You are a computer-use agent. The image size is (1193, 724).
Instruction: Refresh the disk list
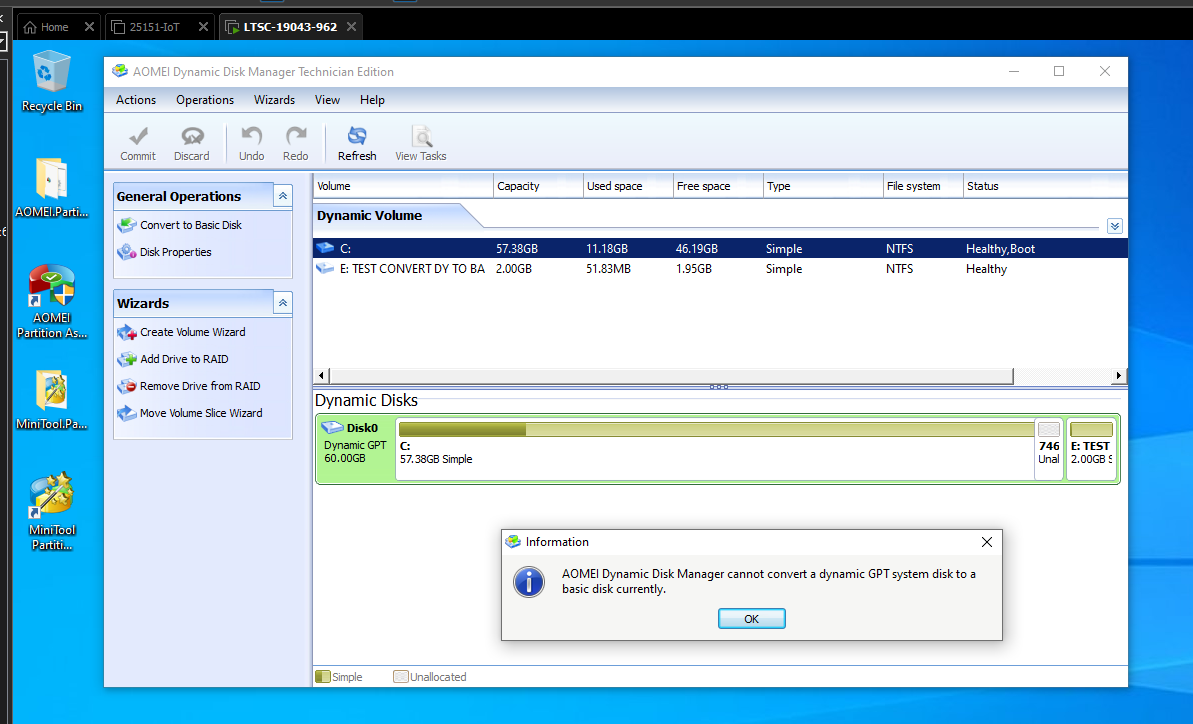[x=357, y=144]
